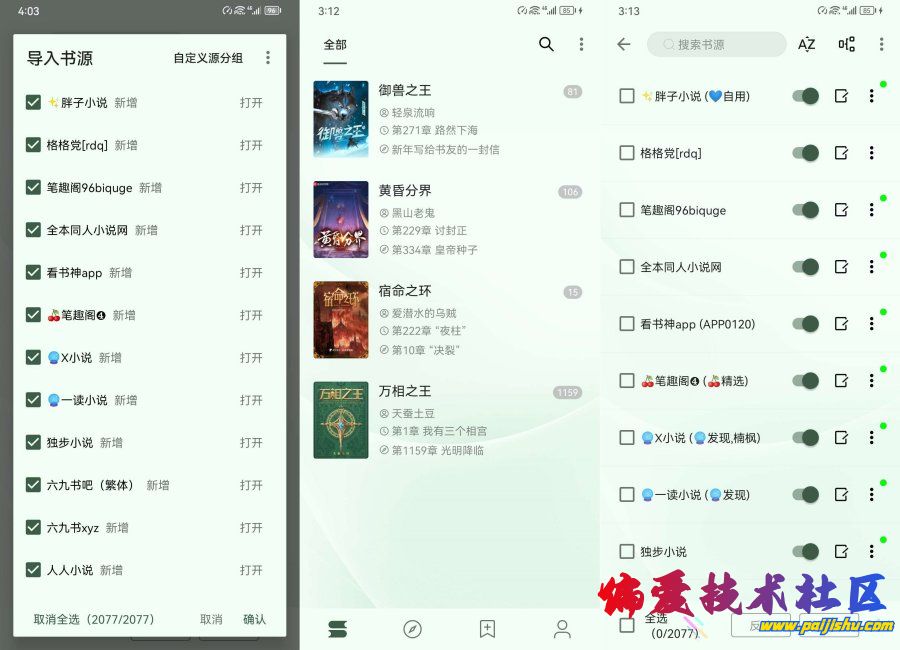Image resolution: width=900 pixels, height=650 pixels.
Task: Click the 搜索书源 search field
Action: point(716,44)
